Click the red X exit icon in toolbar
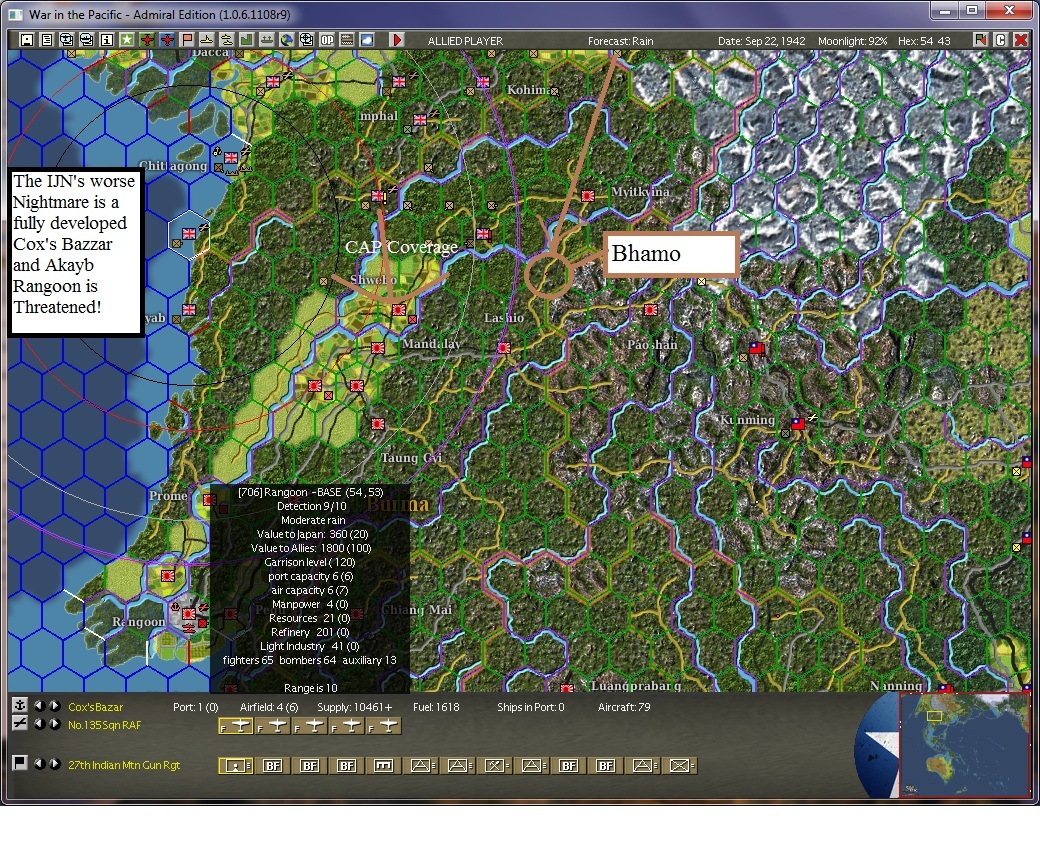This screenshot has width=1040, height=862. pyautogui.click(x=1021, y=40)
